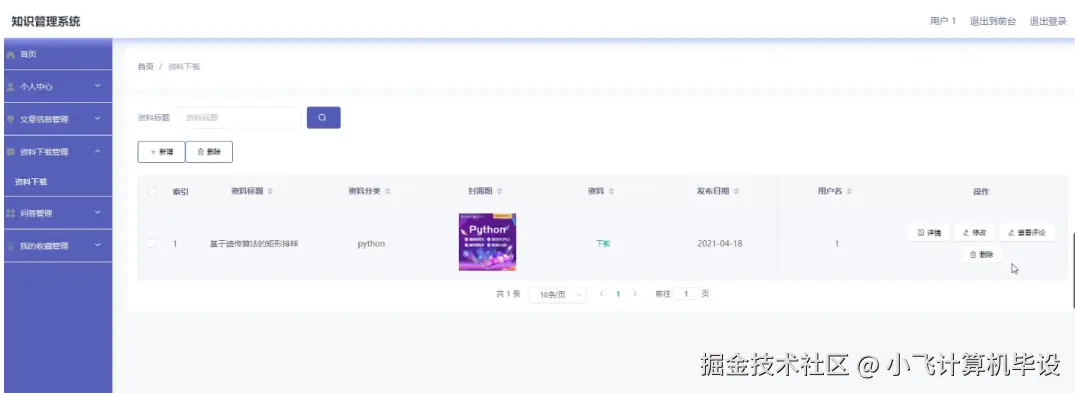This screenshot has width=1075, height=393.
Task: Collapse 资料下载管理 menu chevron
Action: pyautogui.click(x=97, y=151)
